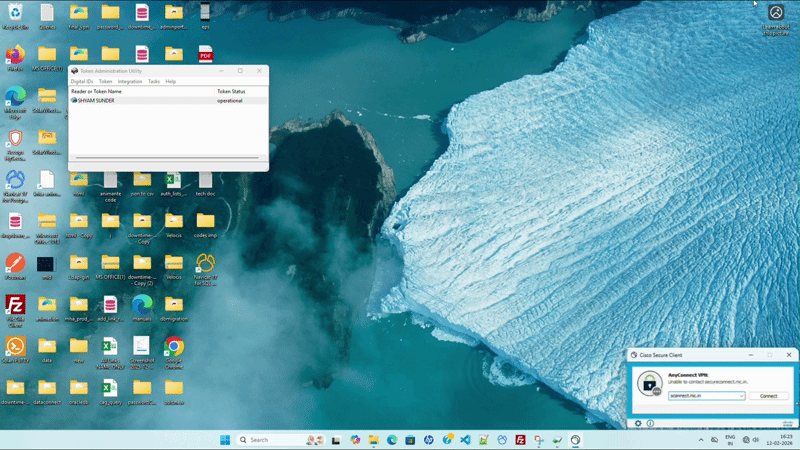Select the Postman desktop shortcut

click(15, 263)
